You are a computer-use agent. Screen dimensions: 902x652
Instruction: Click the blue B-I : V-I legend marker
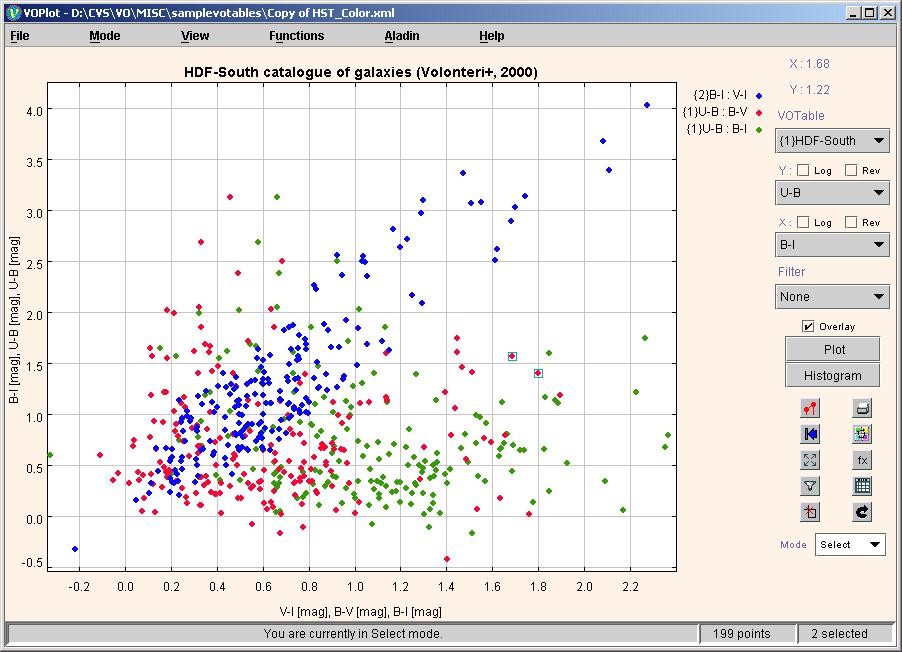pos(760,95)
